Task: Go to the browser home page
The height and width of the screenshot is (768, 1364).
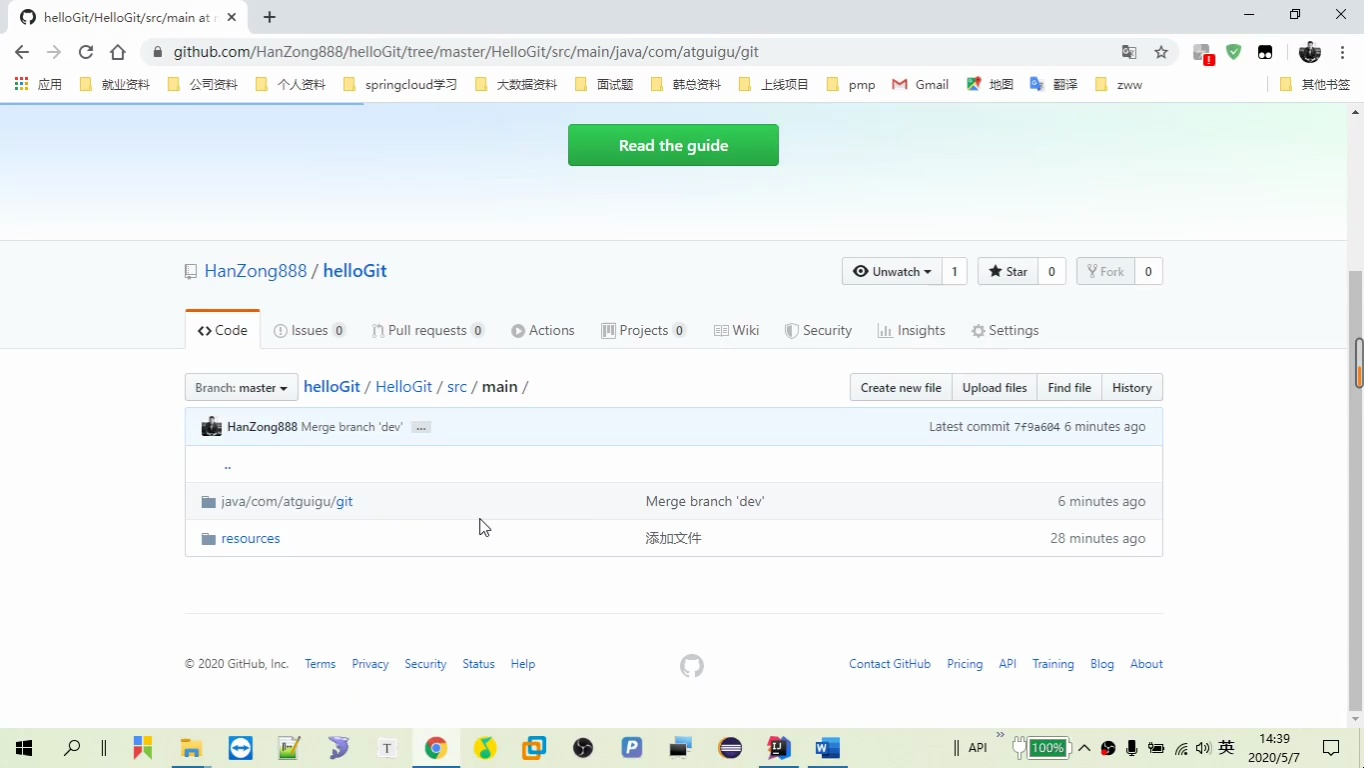Action: tap(118, 52)
